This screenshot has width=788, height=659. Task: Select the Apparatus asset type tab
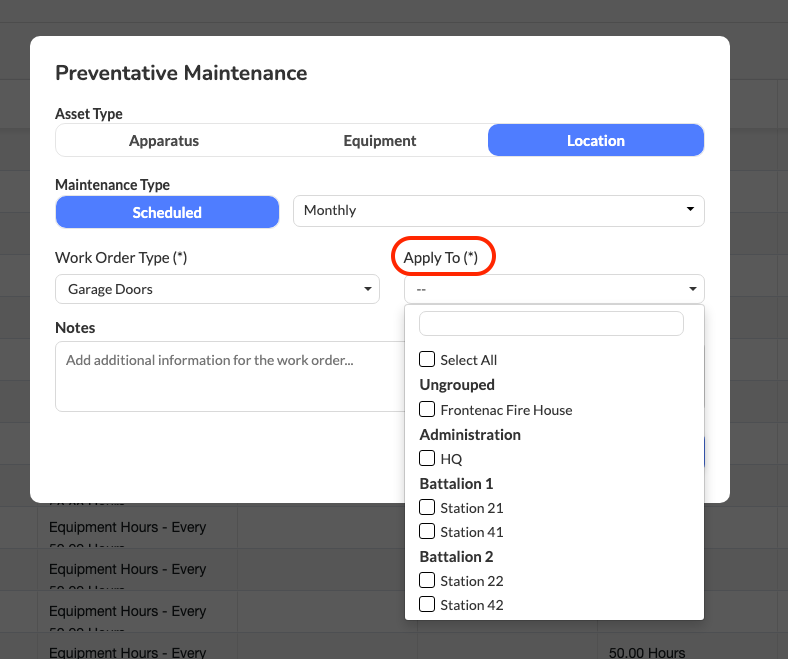[x=164, y=141]
